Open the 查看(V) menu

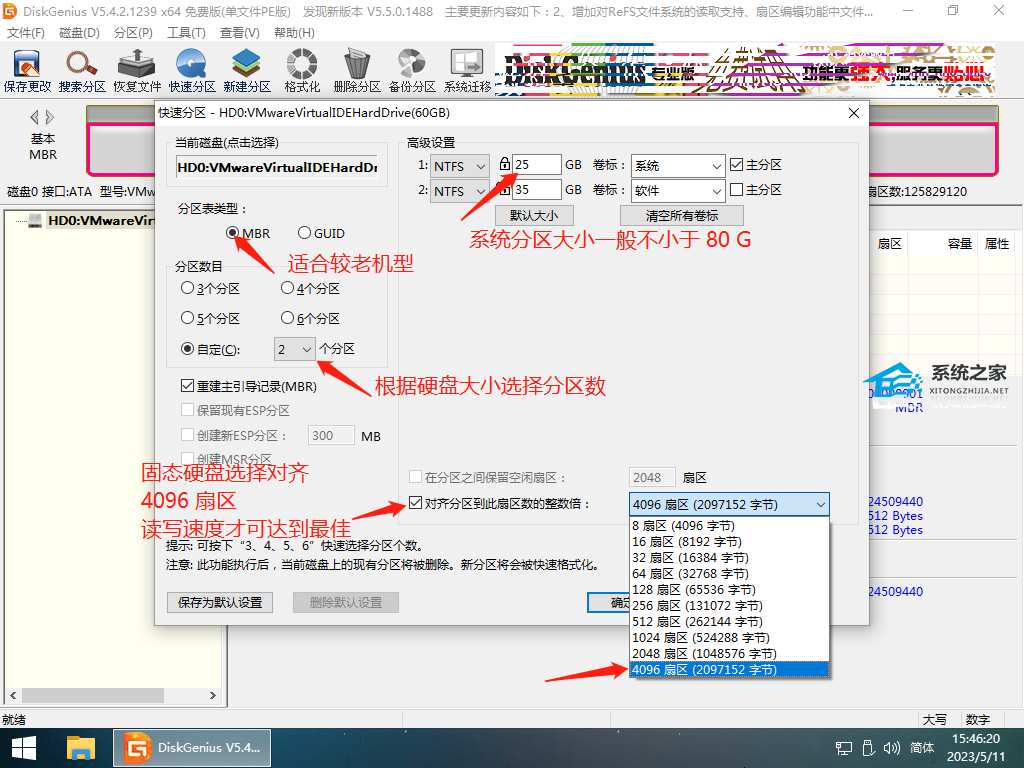tap(240, 33)
